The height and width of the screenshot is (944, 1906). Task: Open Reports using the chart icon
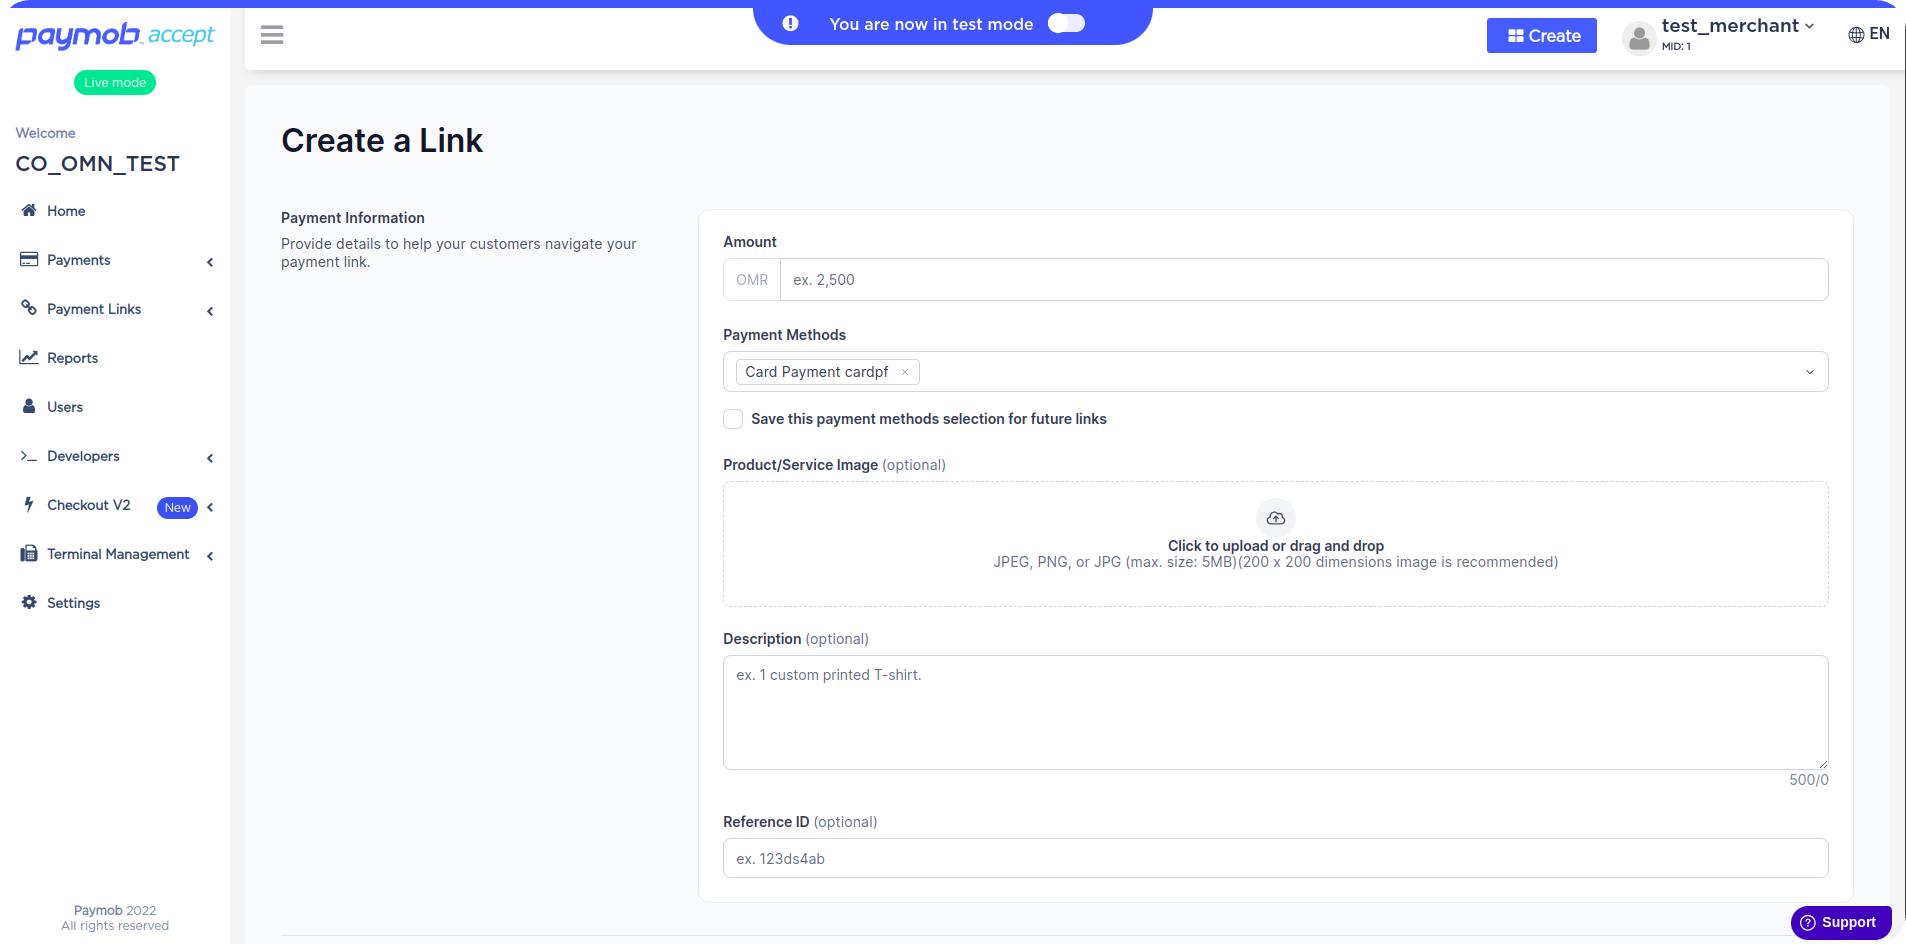pos(29,356)
